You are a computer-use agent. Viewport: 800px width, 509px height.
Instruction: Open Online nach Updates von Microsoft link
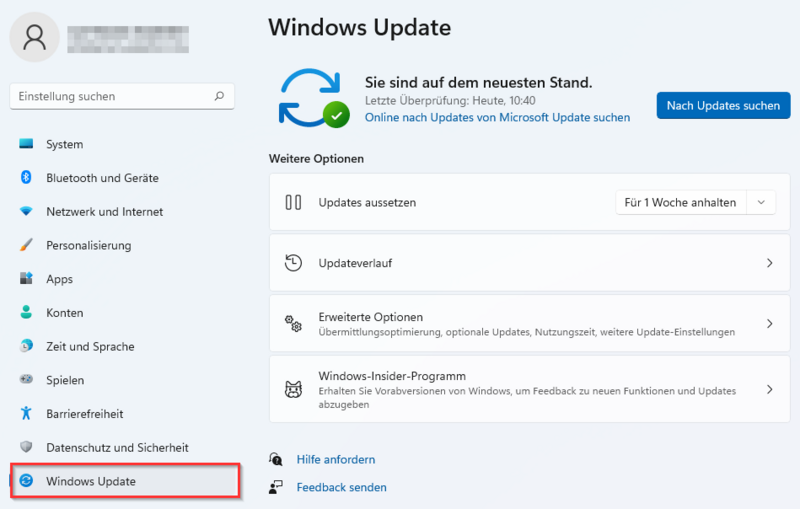pos(497,117)
